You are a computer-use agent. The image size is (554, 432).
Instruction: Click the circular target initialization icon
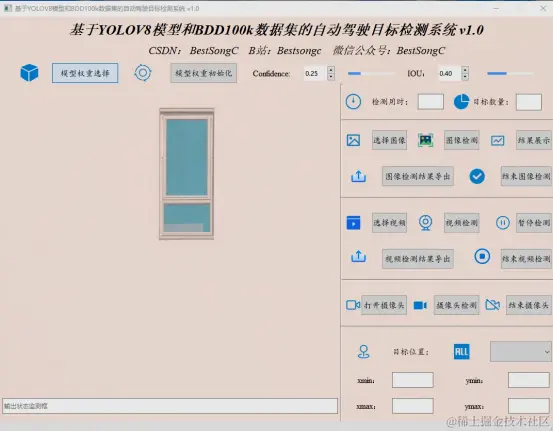143,73
